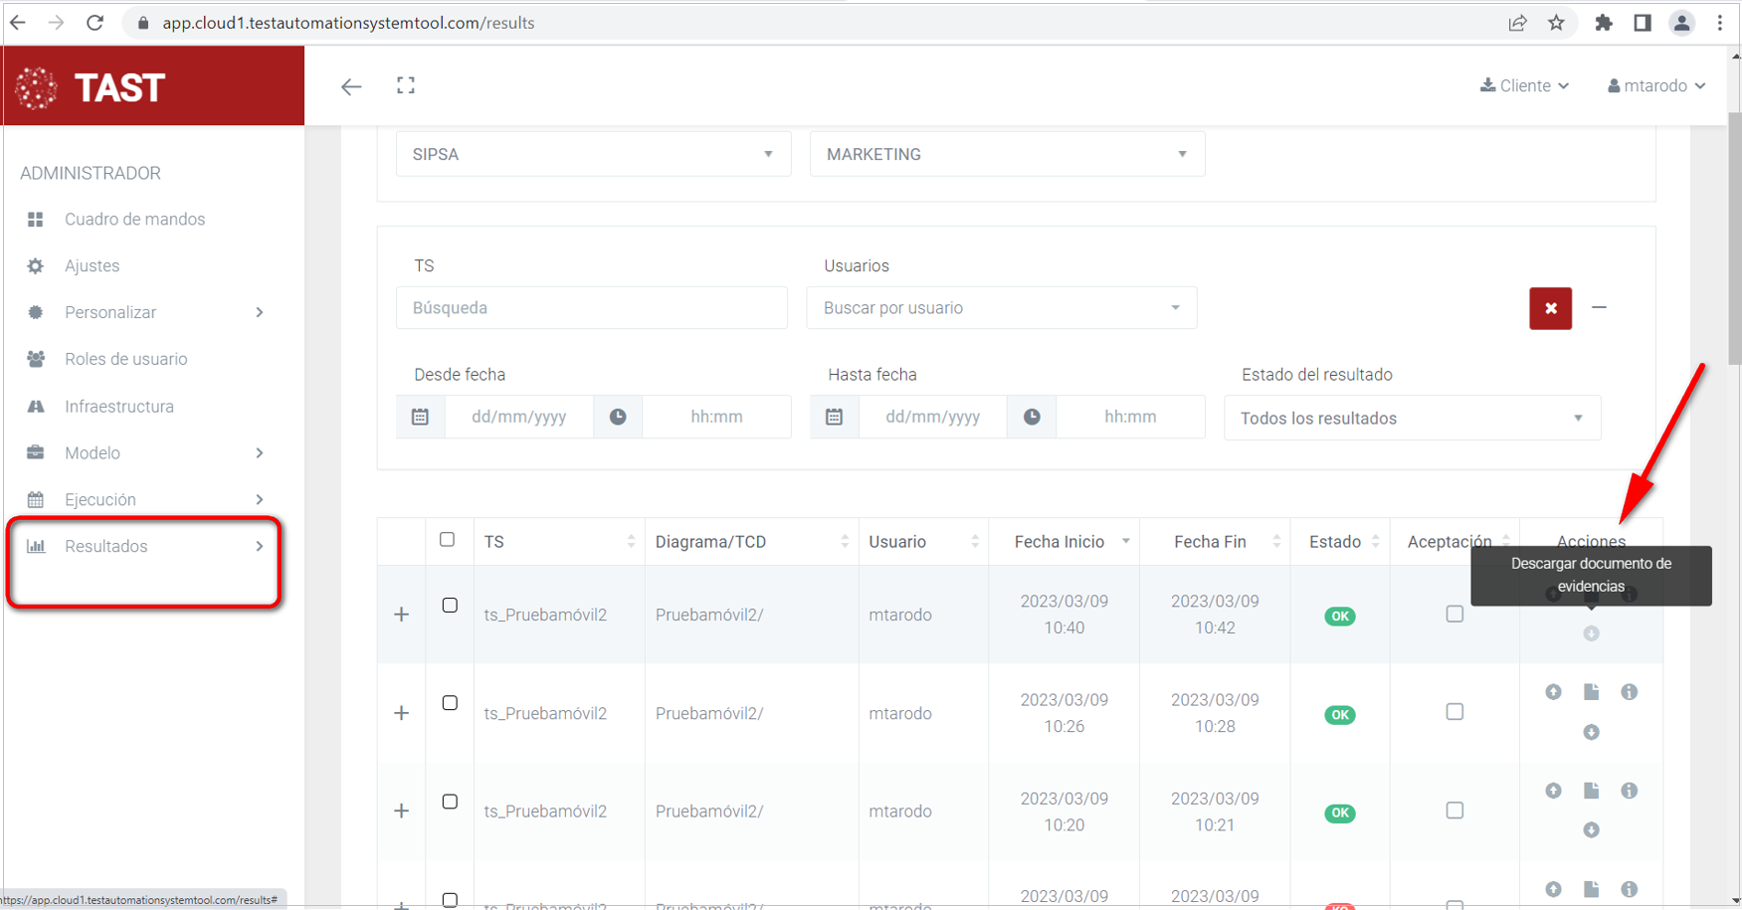Click the fullscreen toggle icon in header
Image resolution: width=1742 pixels, height=910 pixels.
(405, 86)
